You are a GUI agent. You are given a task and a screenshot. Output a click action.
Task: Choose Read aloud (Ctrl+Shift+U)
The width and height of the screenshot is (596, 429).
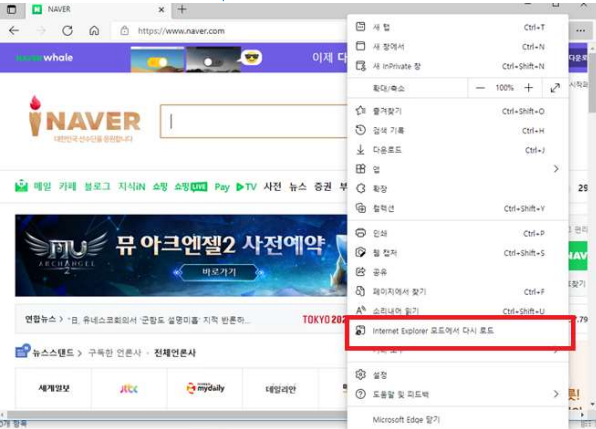pyautogui.click(x=458, y=311)
